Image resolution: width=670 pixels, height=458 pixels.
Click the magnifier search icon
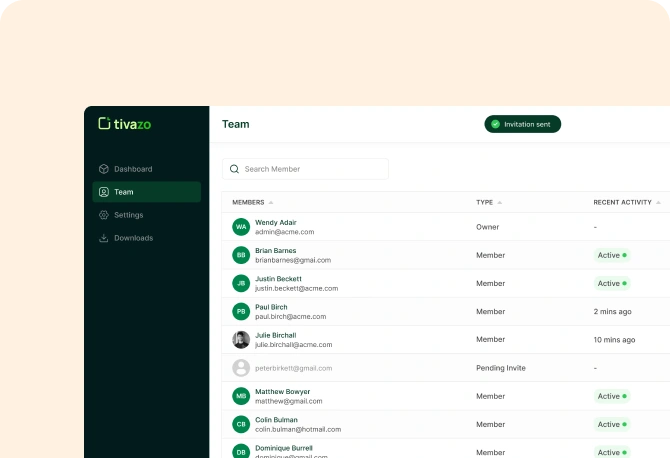pyautogui.click(x=235, y=169)
